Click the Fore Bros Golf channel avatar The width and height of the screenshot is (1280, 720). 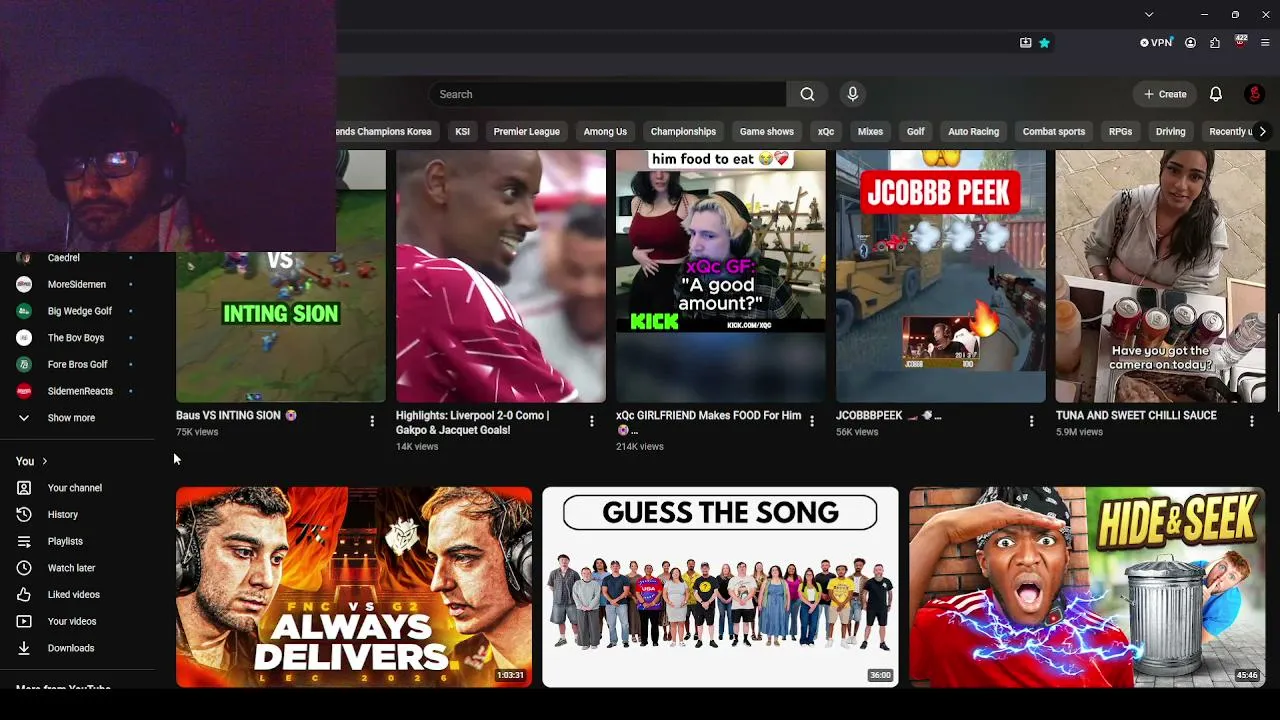pos(24,364)
